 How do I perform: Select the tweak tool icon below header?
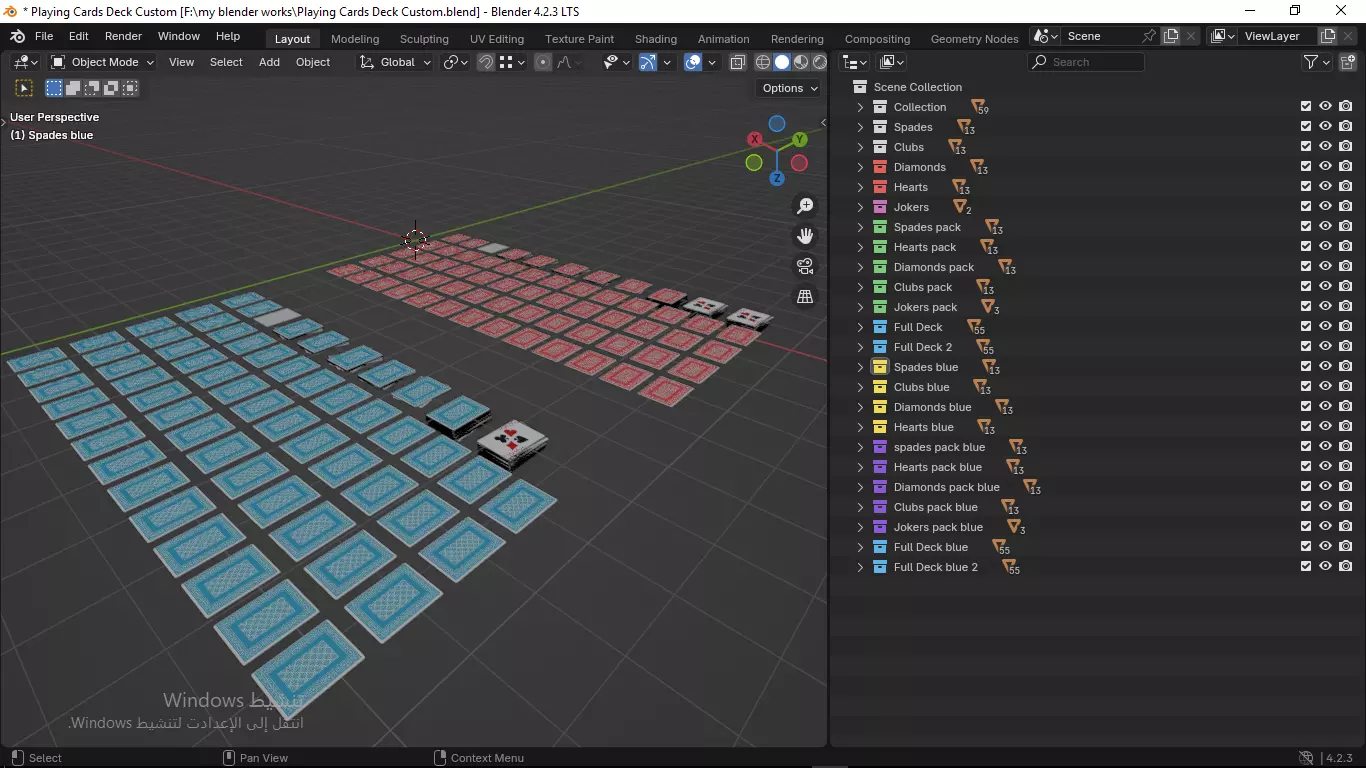[x=24, y=88]
